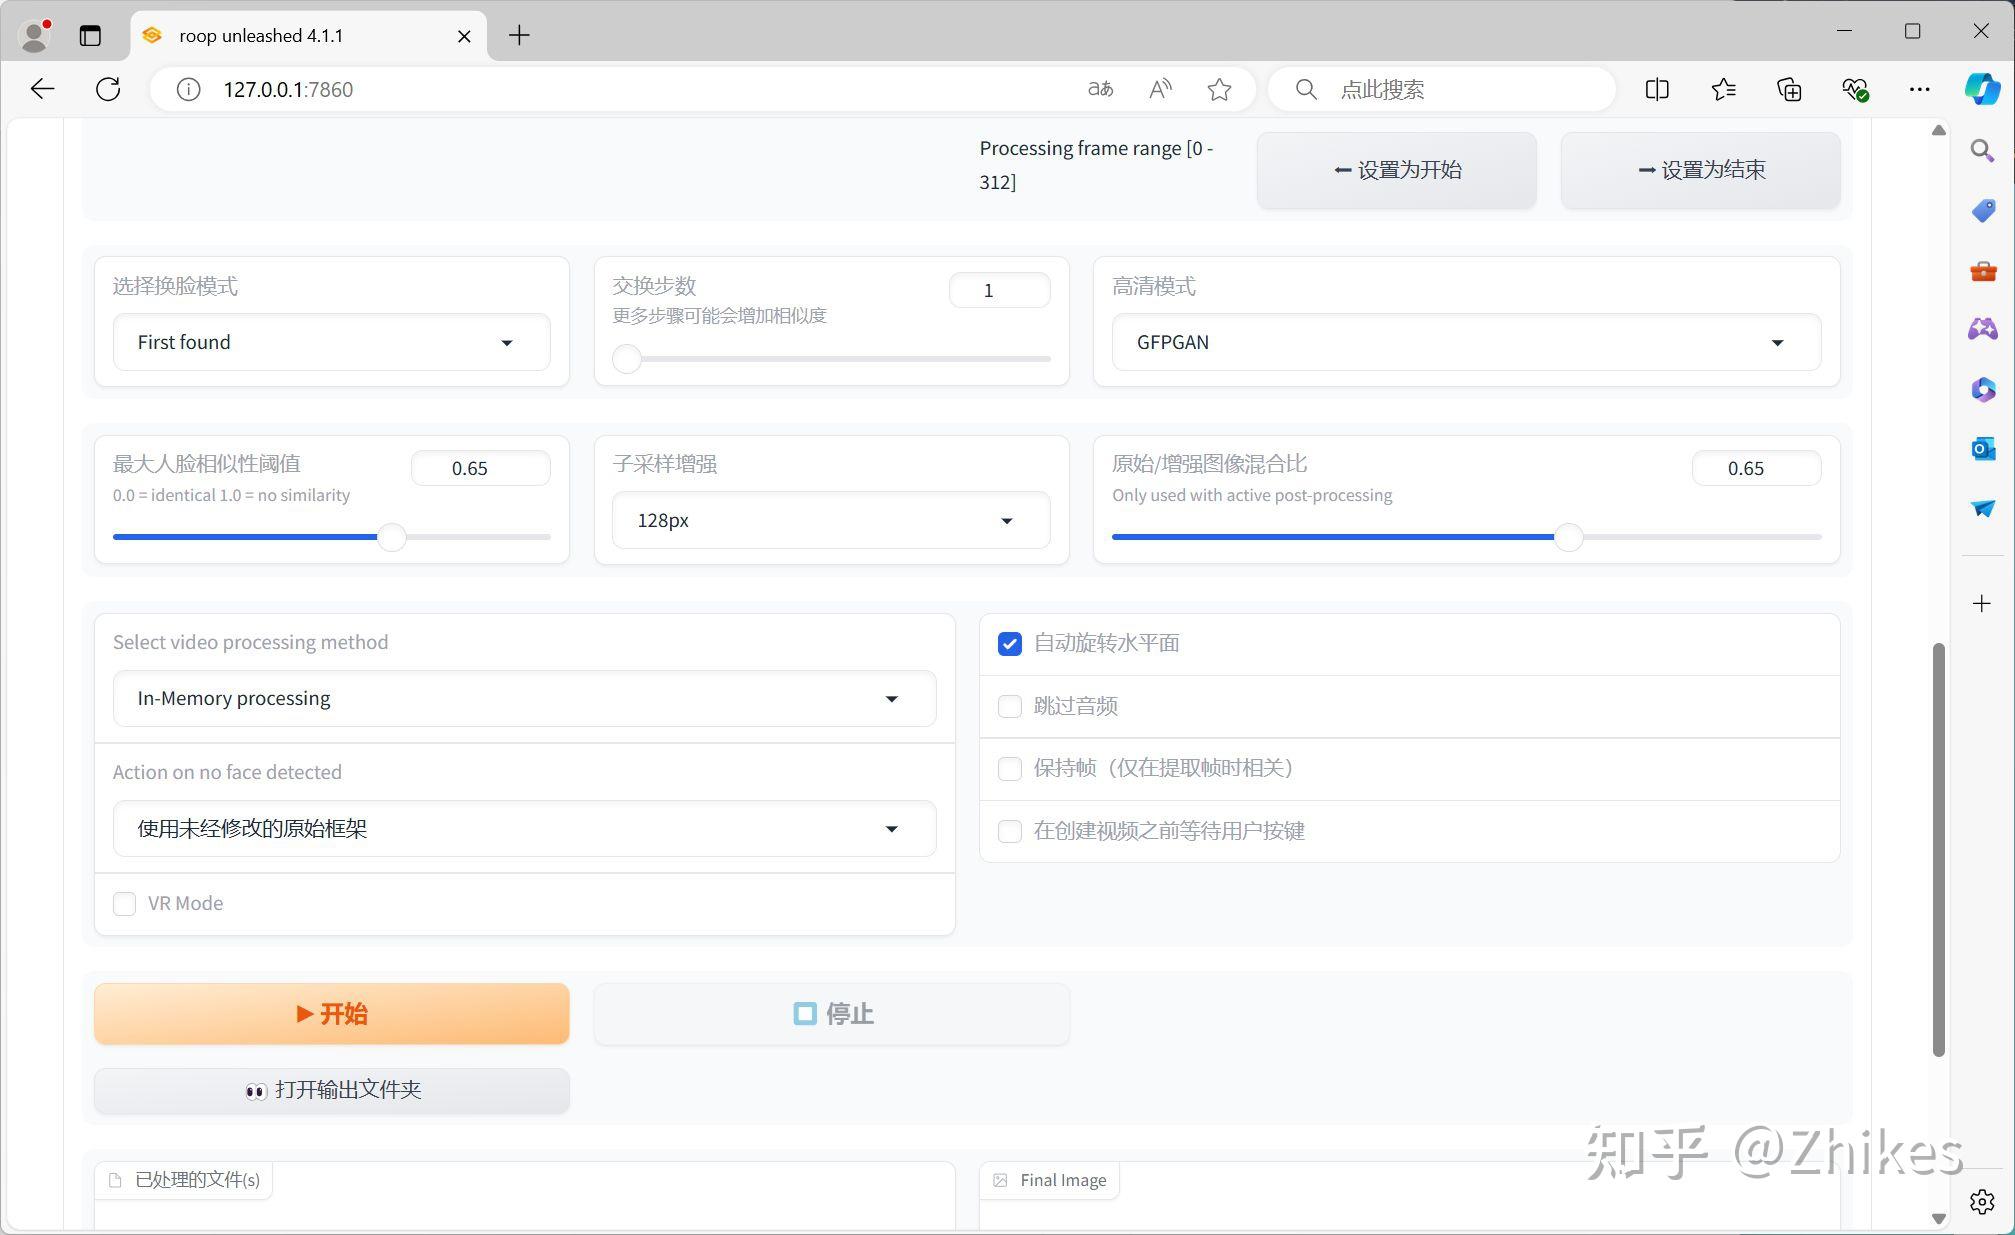Add a sidebar app with plus

tap(1981, 603)
